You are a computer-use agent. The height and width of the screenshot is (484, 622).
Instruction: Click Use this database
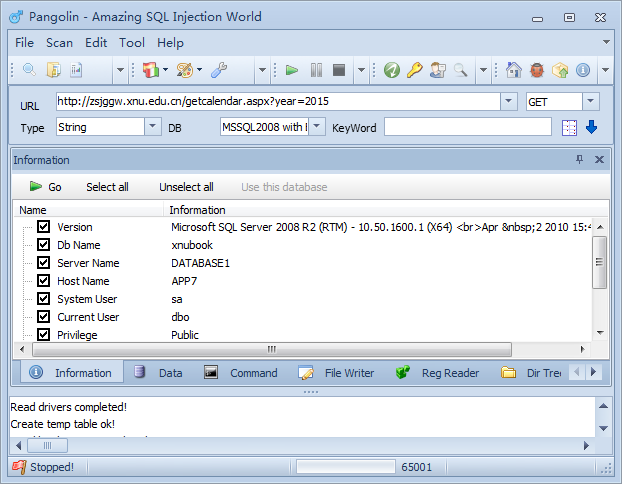284,187
